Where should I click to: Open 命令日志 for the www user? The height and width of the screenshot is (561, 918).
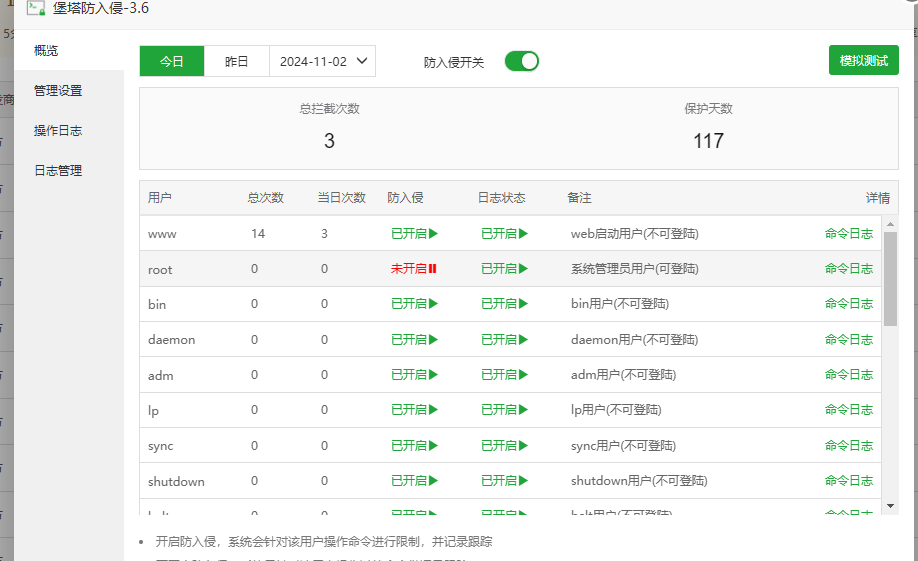[848, 234]
